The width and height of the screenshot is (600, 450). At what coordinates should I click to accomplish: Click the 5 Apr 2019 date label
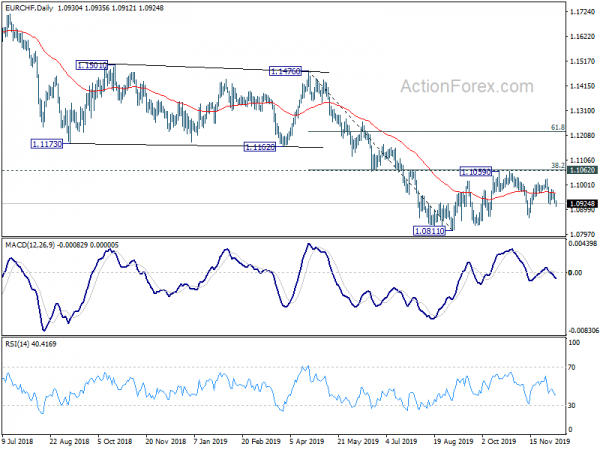(x=307, y=441)
